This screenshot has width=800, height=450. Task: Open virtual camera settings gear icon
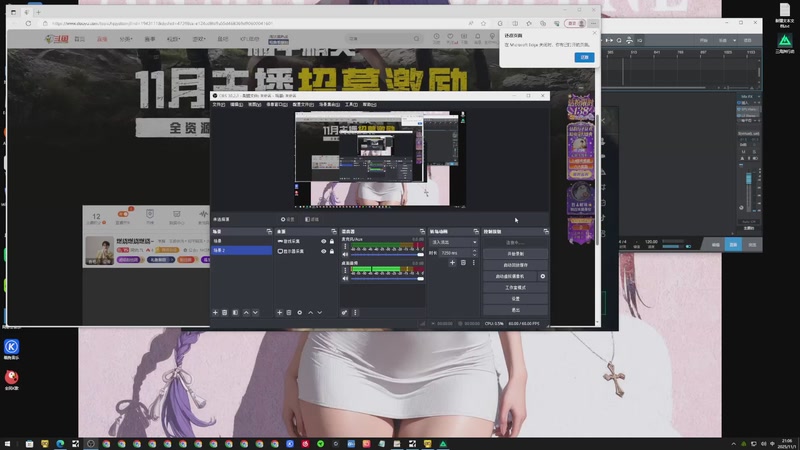(543, 277)
